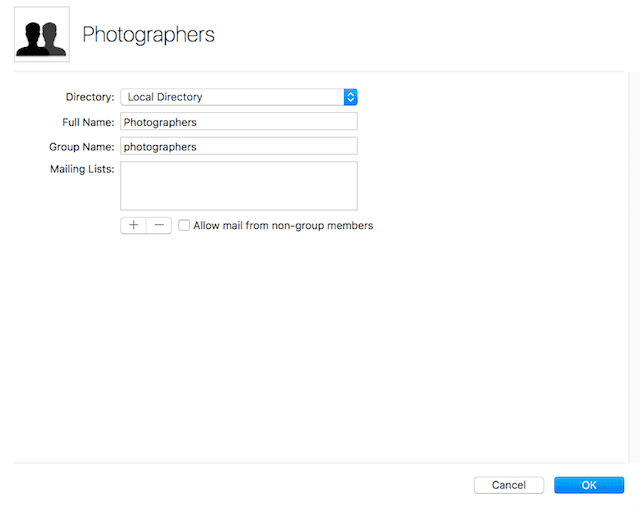The image size is (640, 506).
Task: Click the non-group members checkbox label text
Action: pos(283,226)
